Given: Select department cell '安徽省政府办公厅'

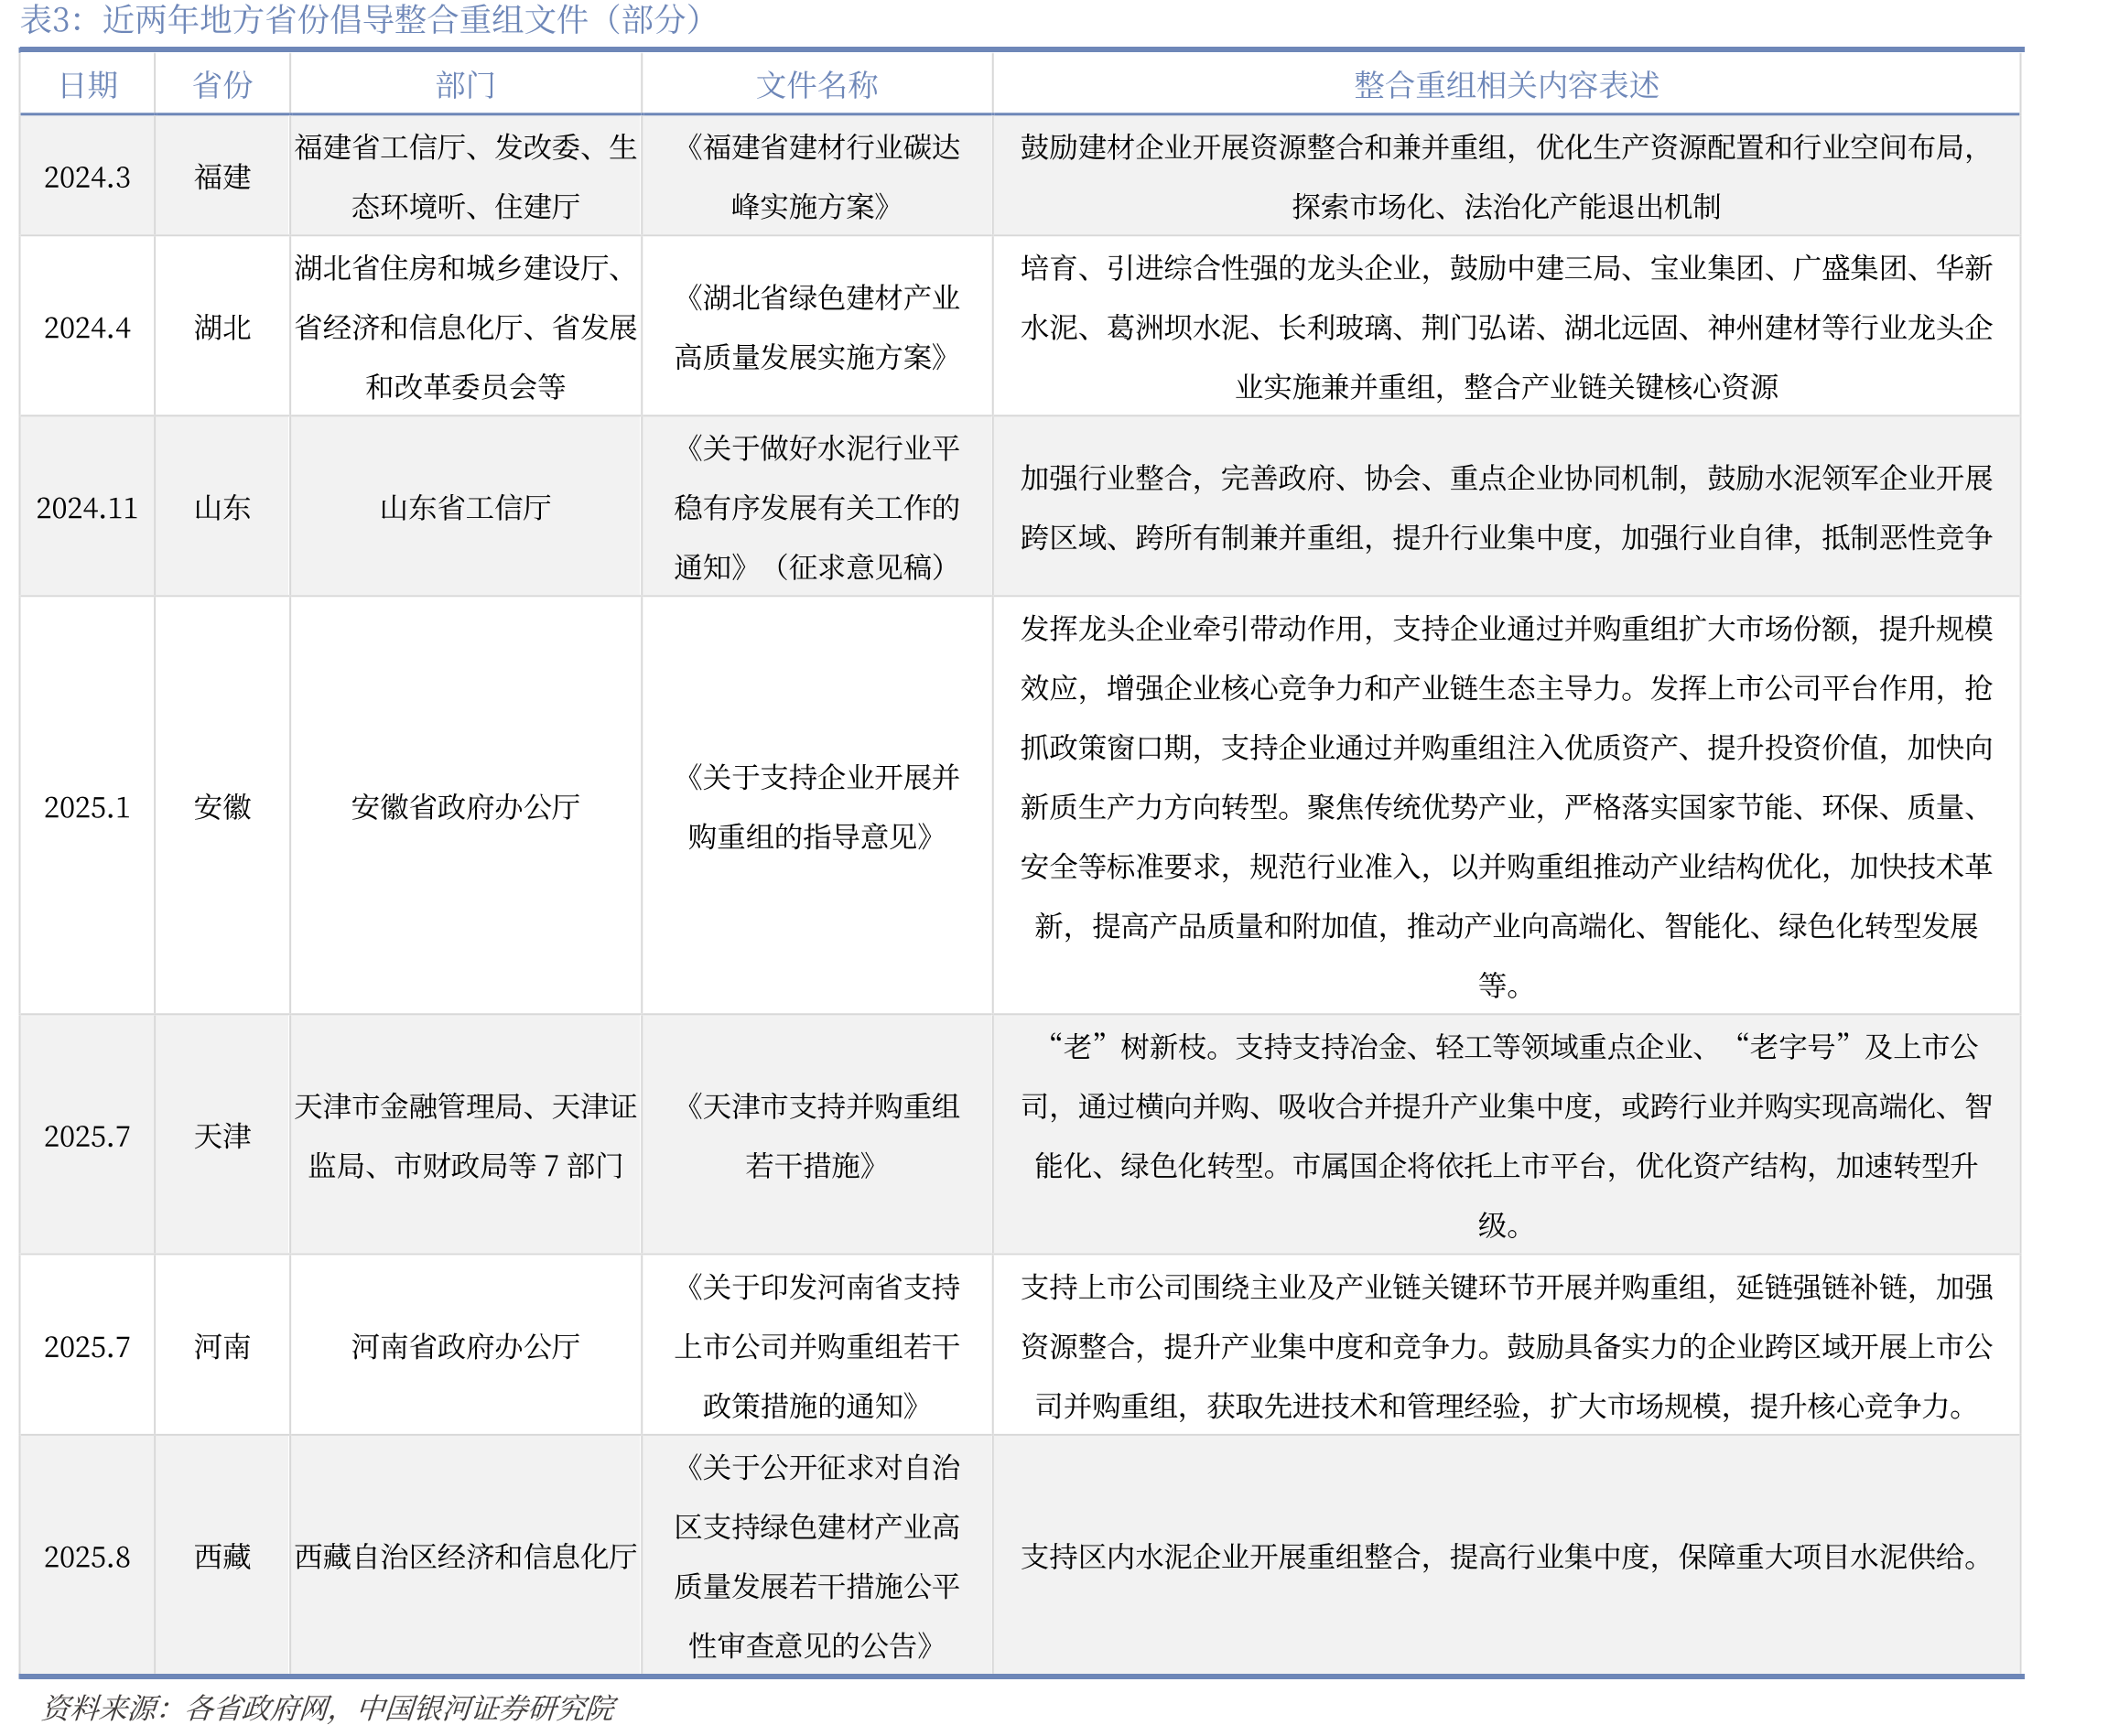Looking at the screenshot, I should click(465, 806).
